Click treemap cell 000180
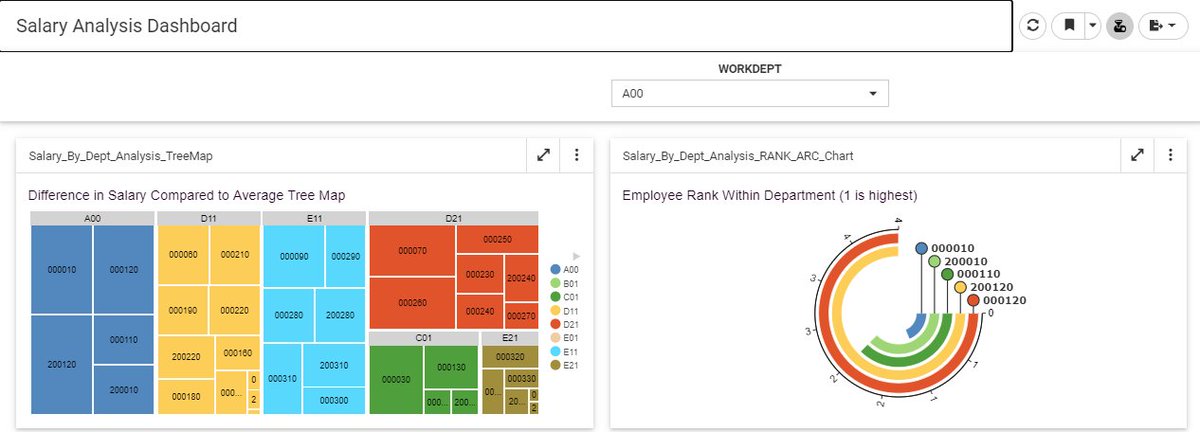Screen dimensions: 1200x432 pyautogui.click(x=186, y=396)
